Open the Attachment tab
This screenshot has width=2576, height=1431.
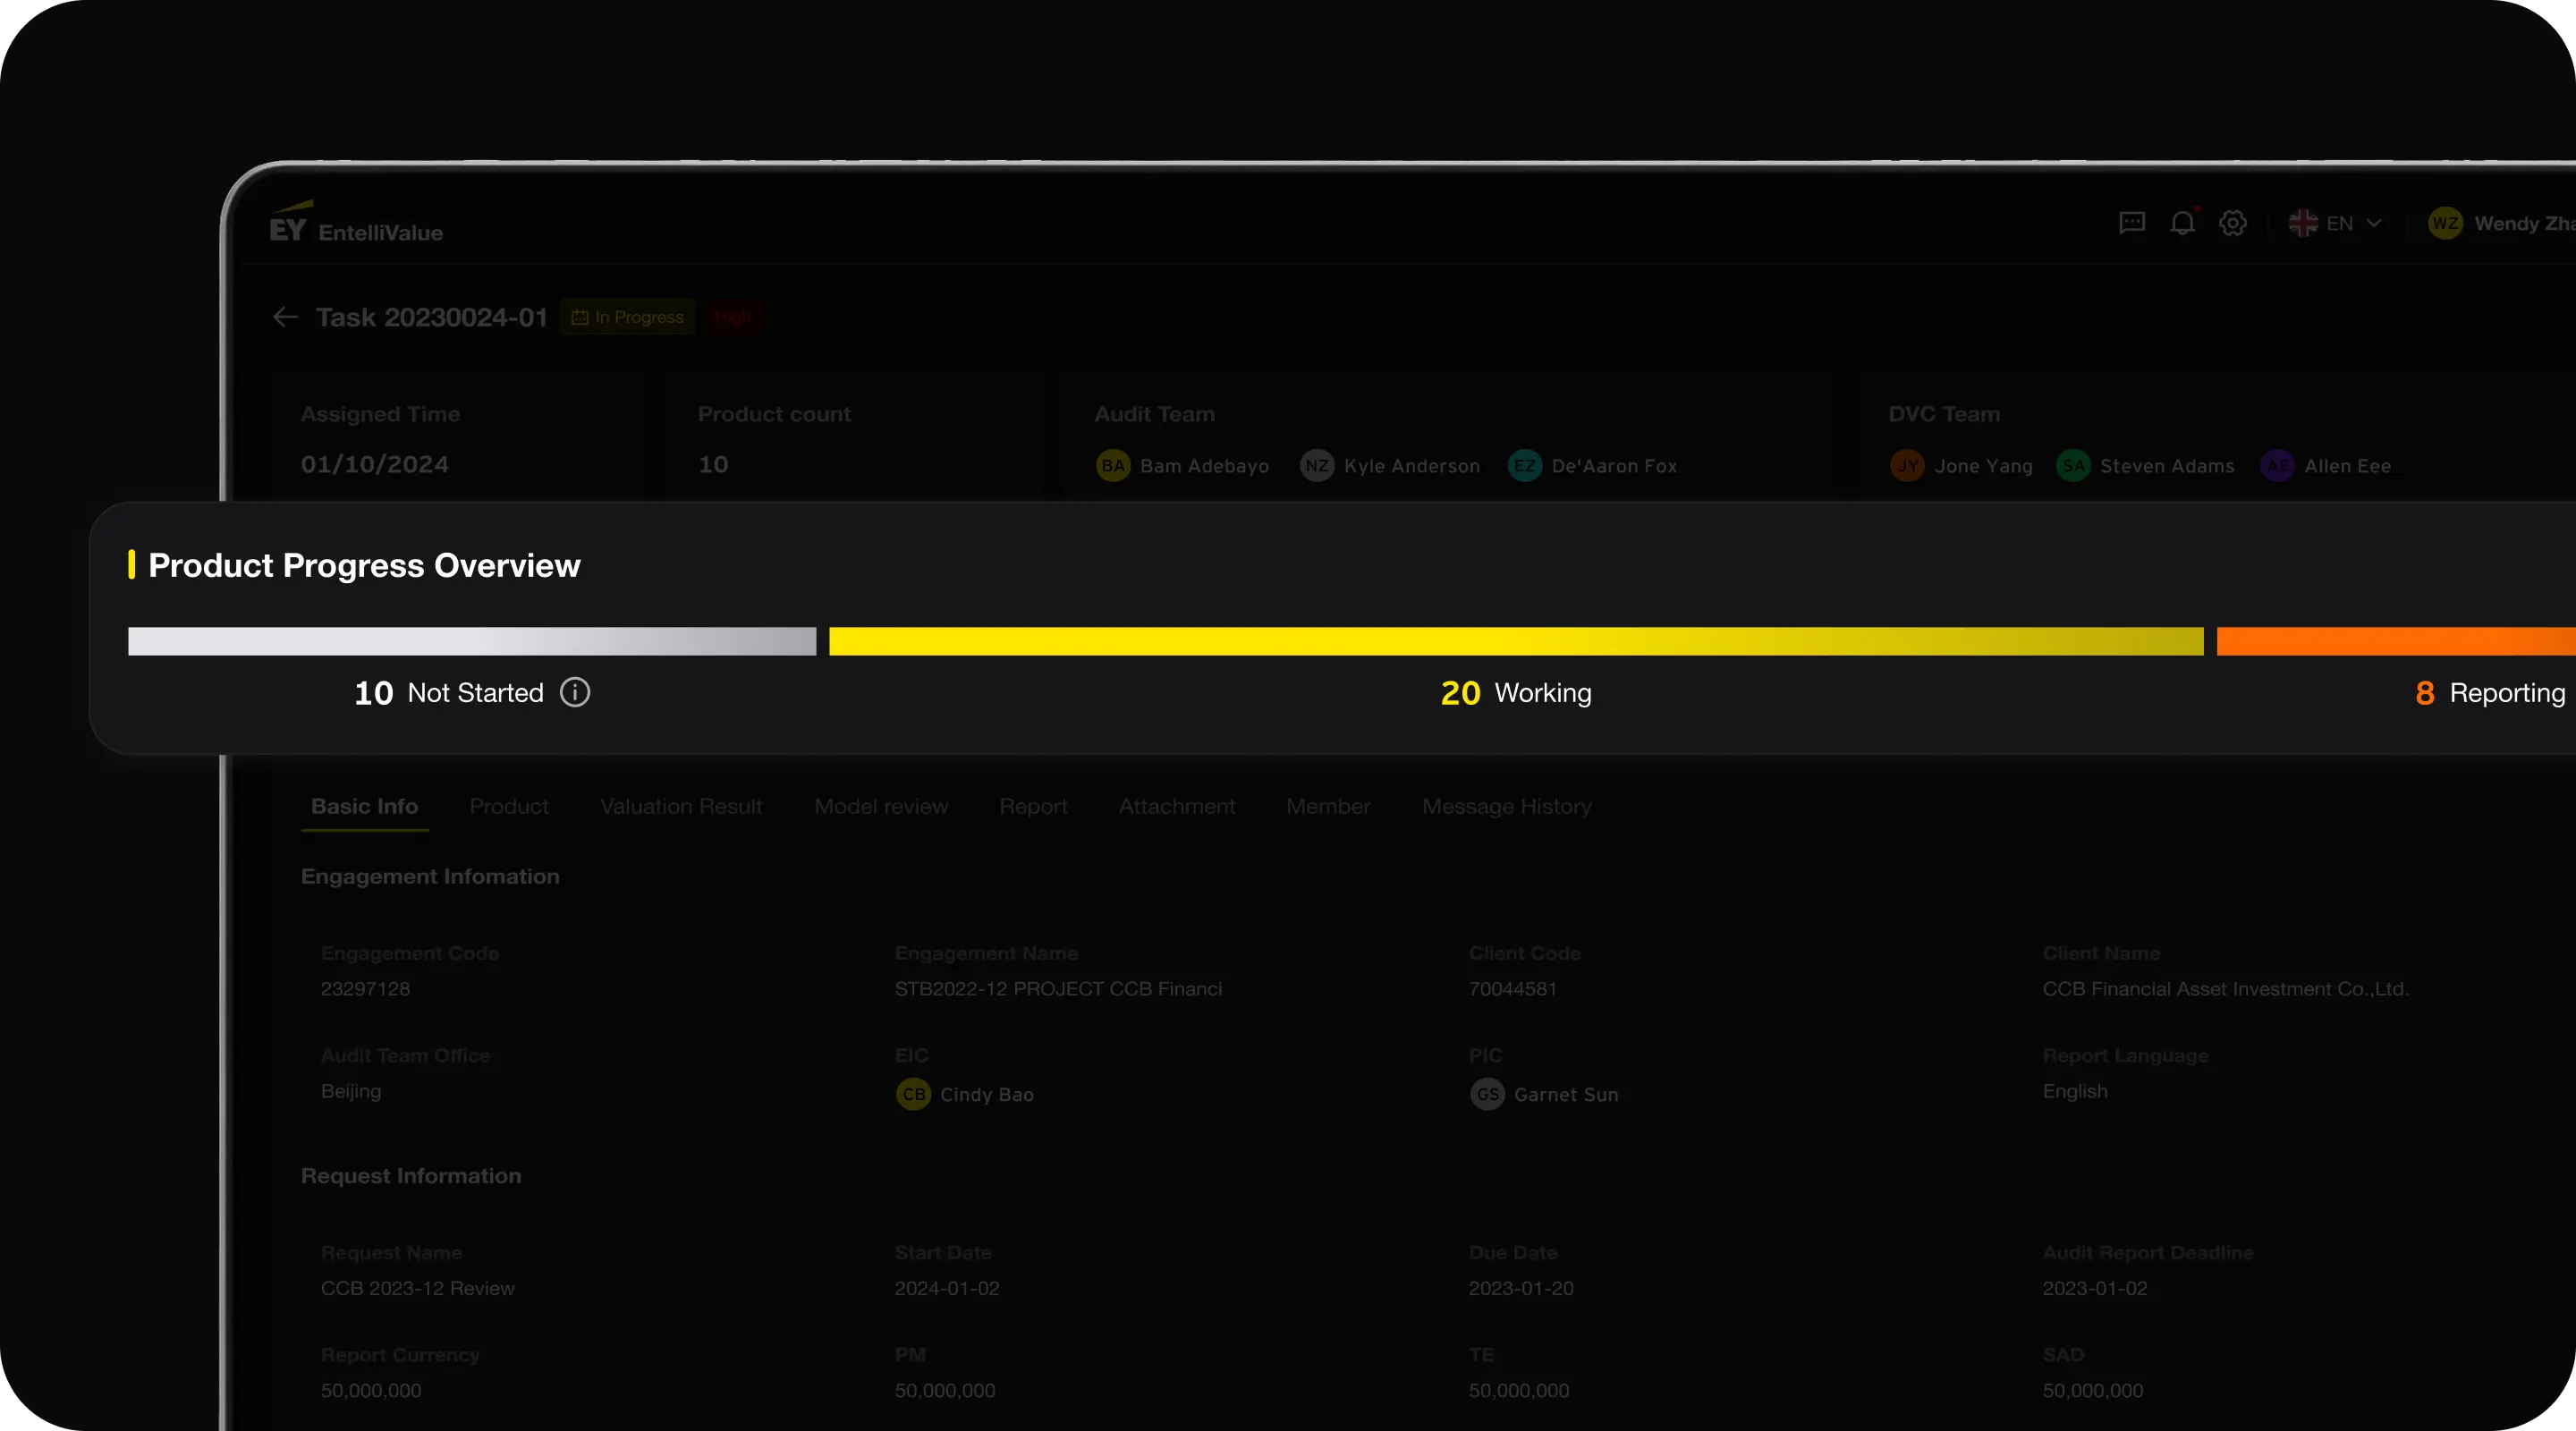1177,806
